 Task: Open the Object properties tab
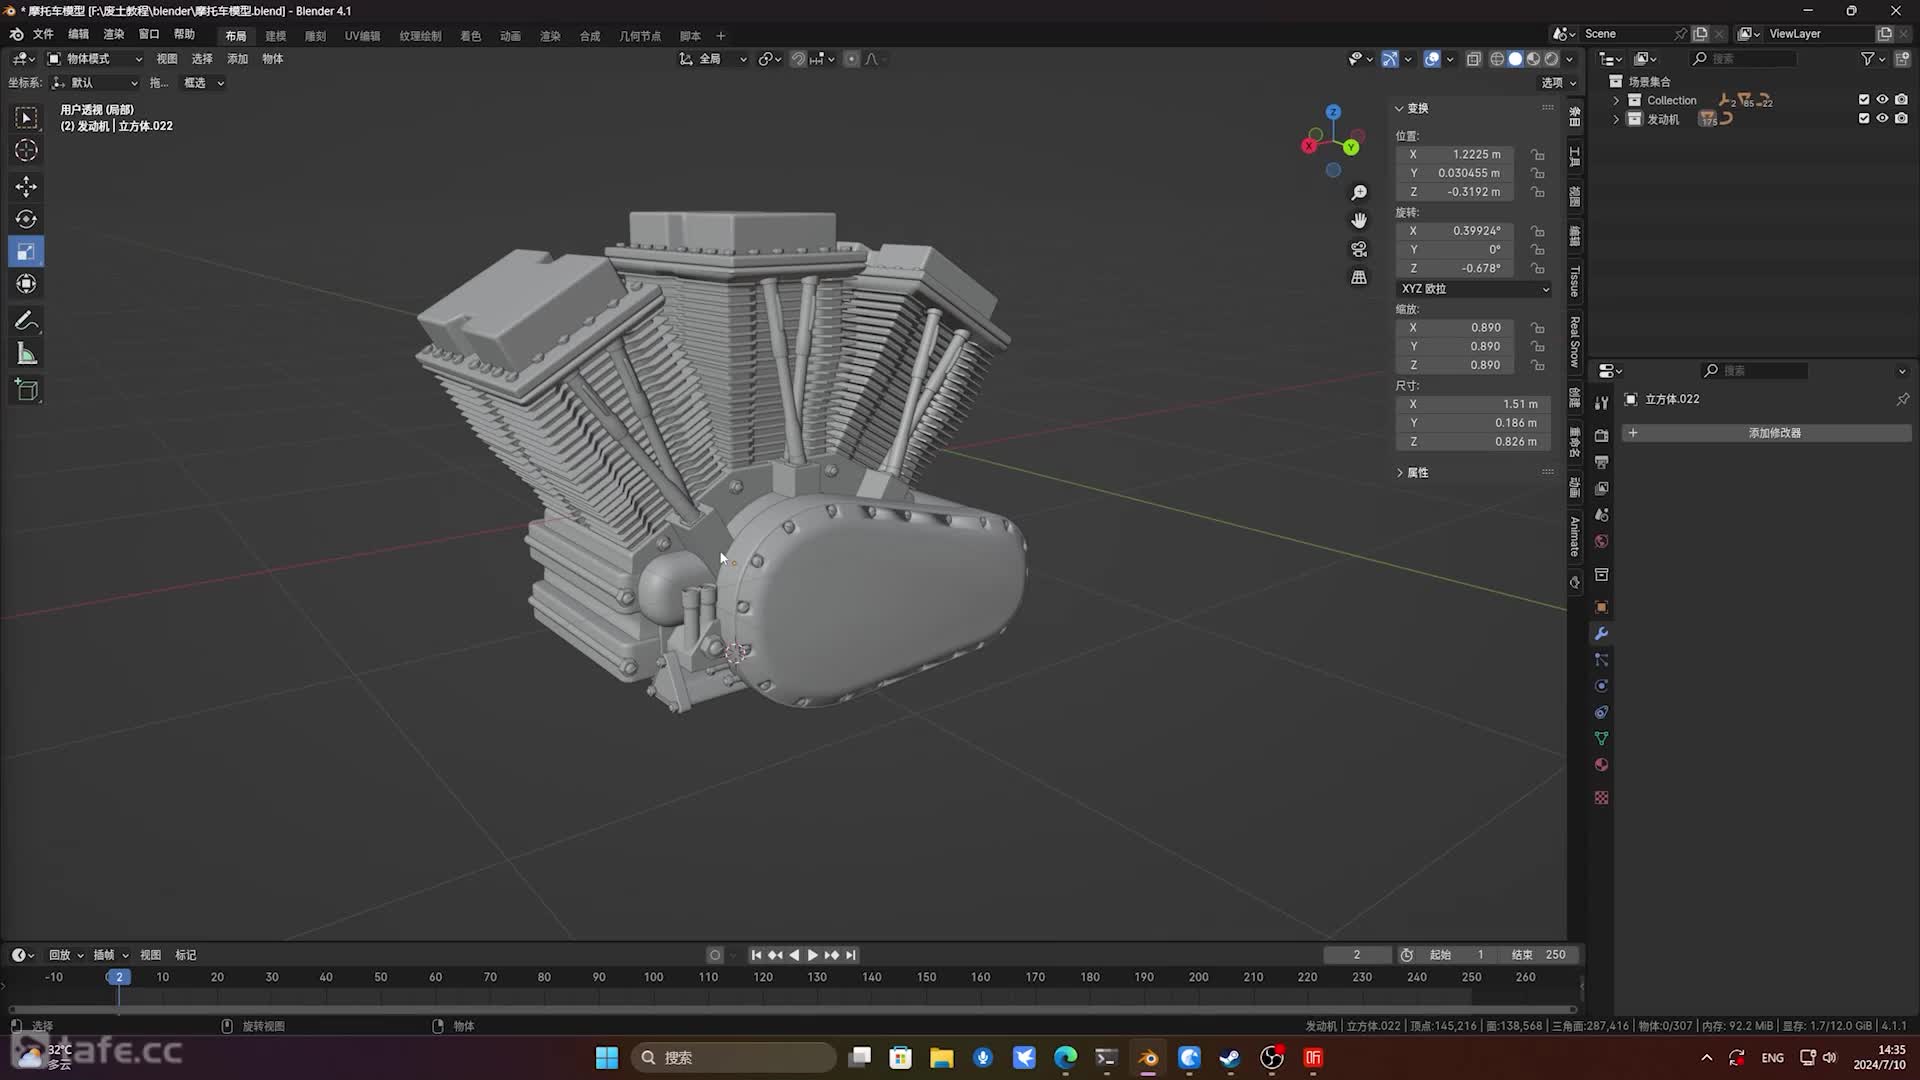(x=1601, y=607)
